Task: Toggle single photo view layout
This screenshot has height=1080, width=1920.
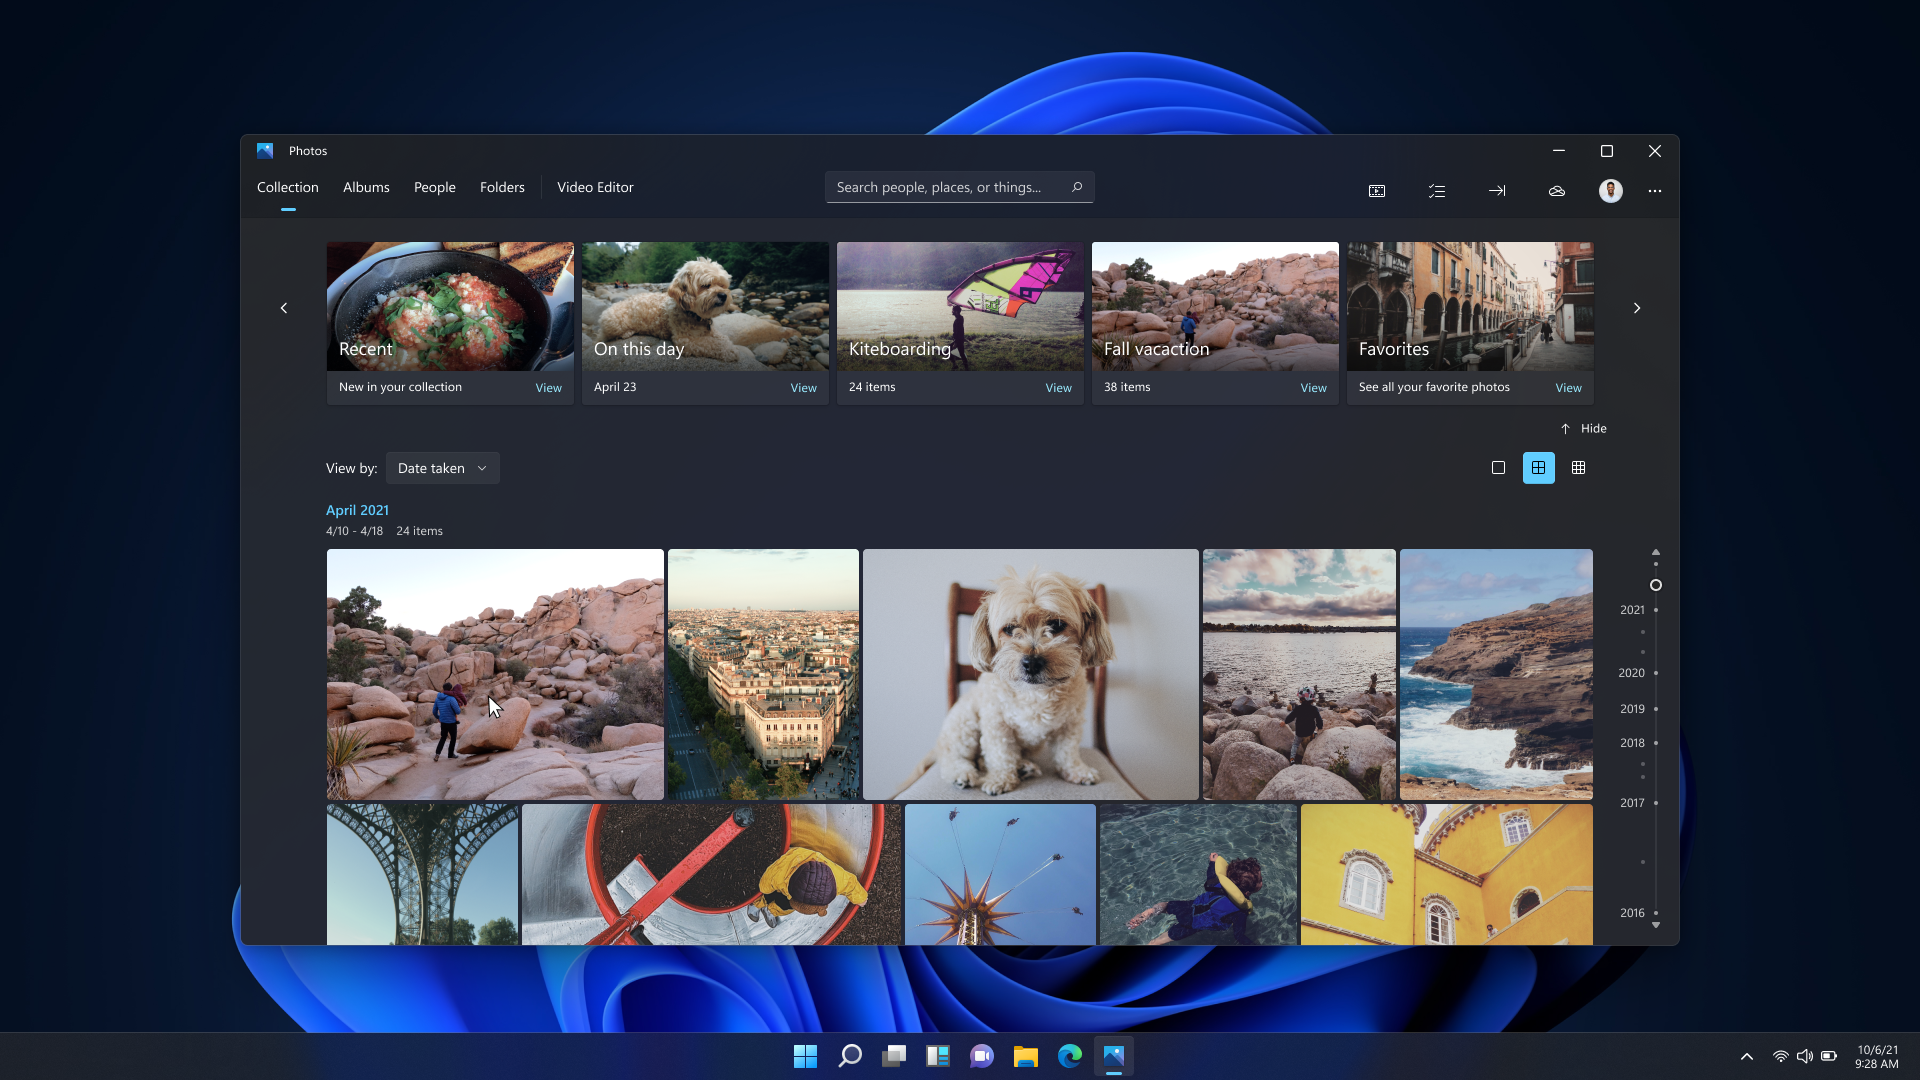Action: pyautogui.click(x=1497, y=468)
